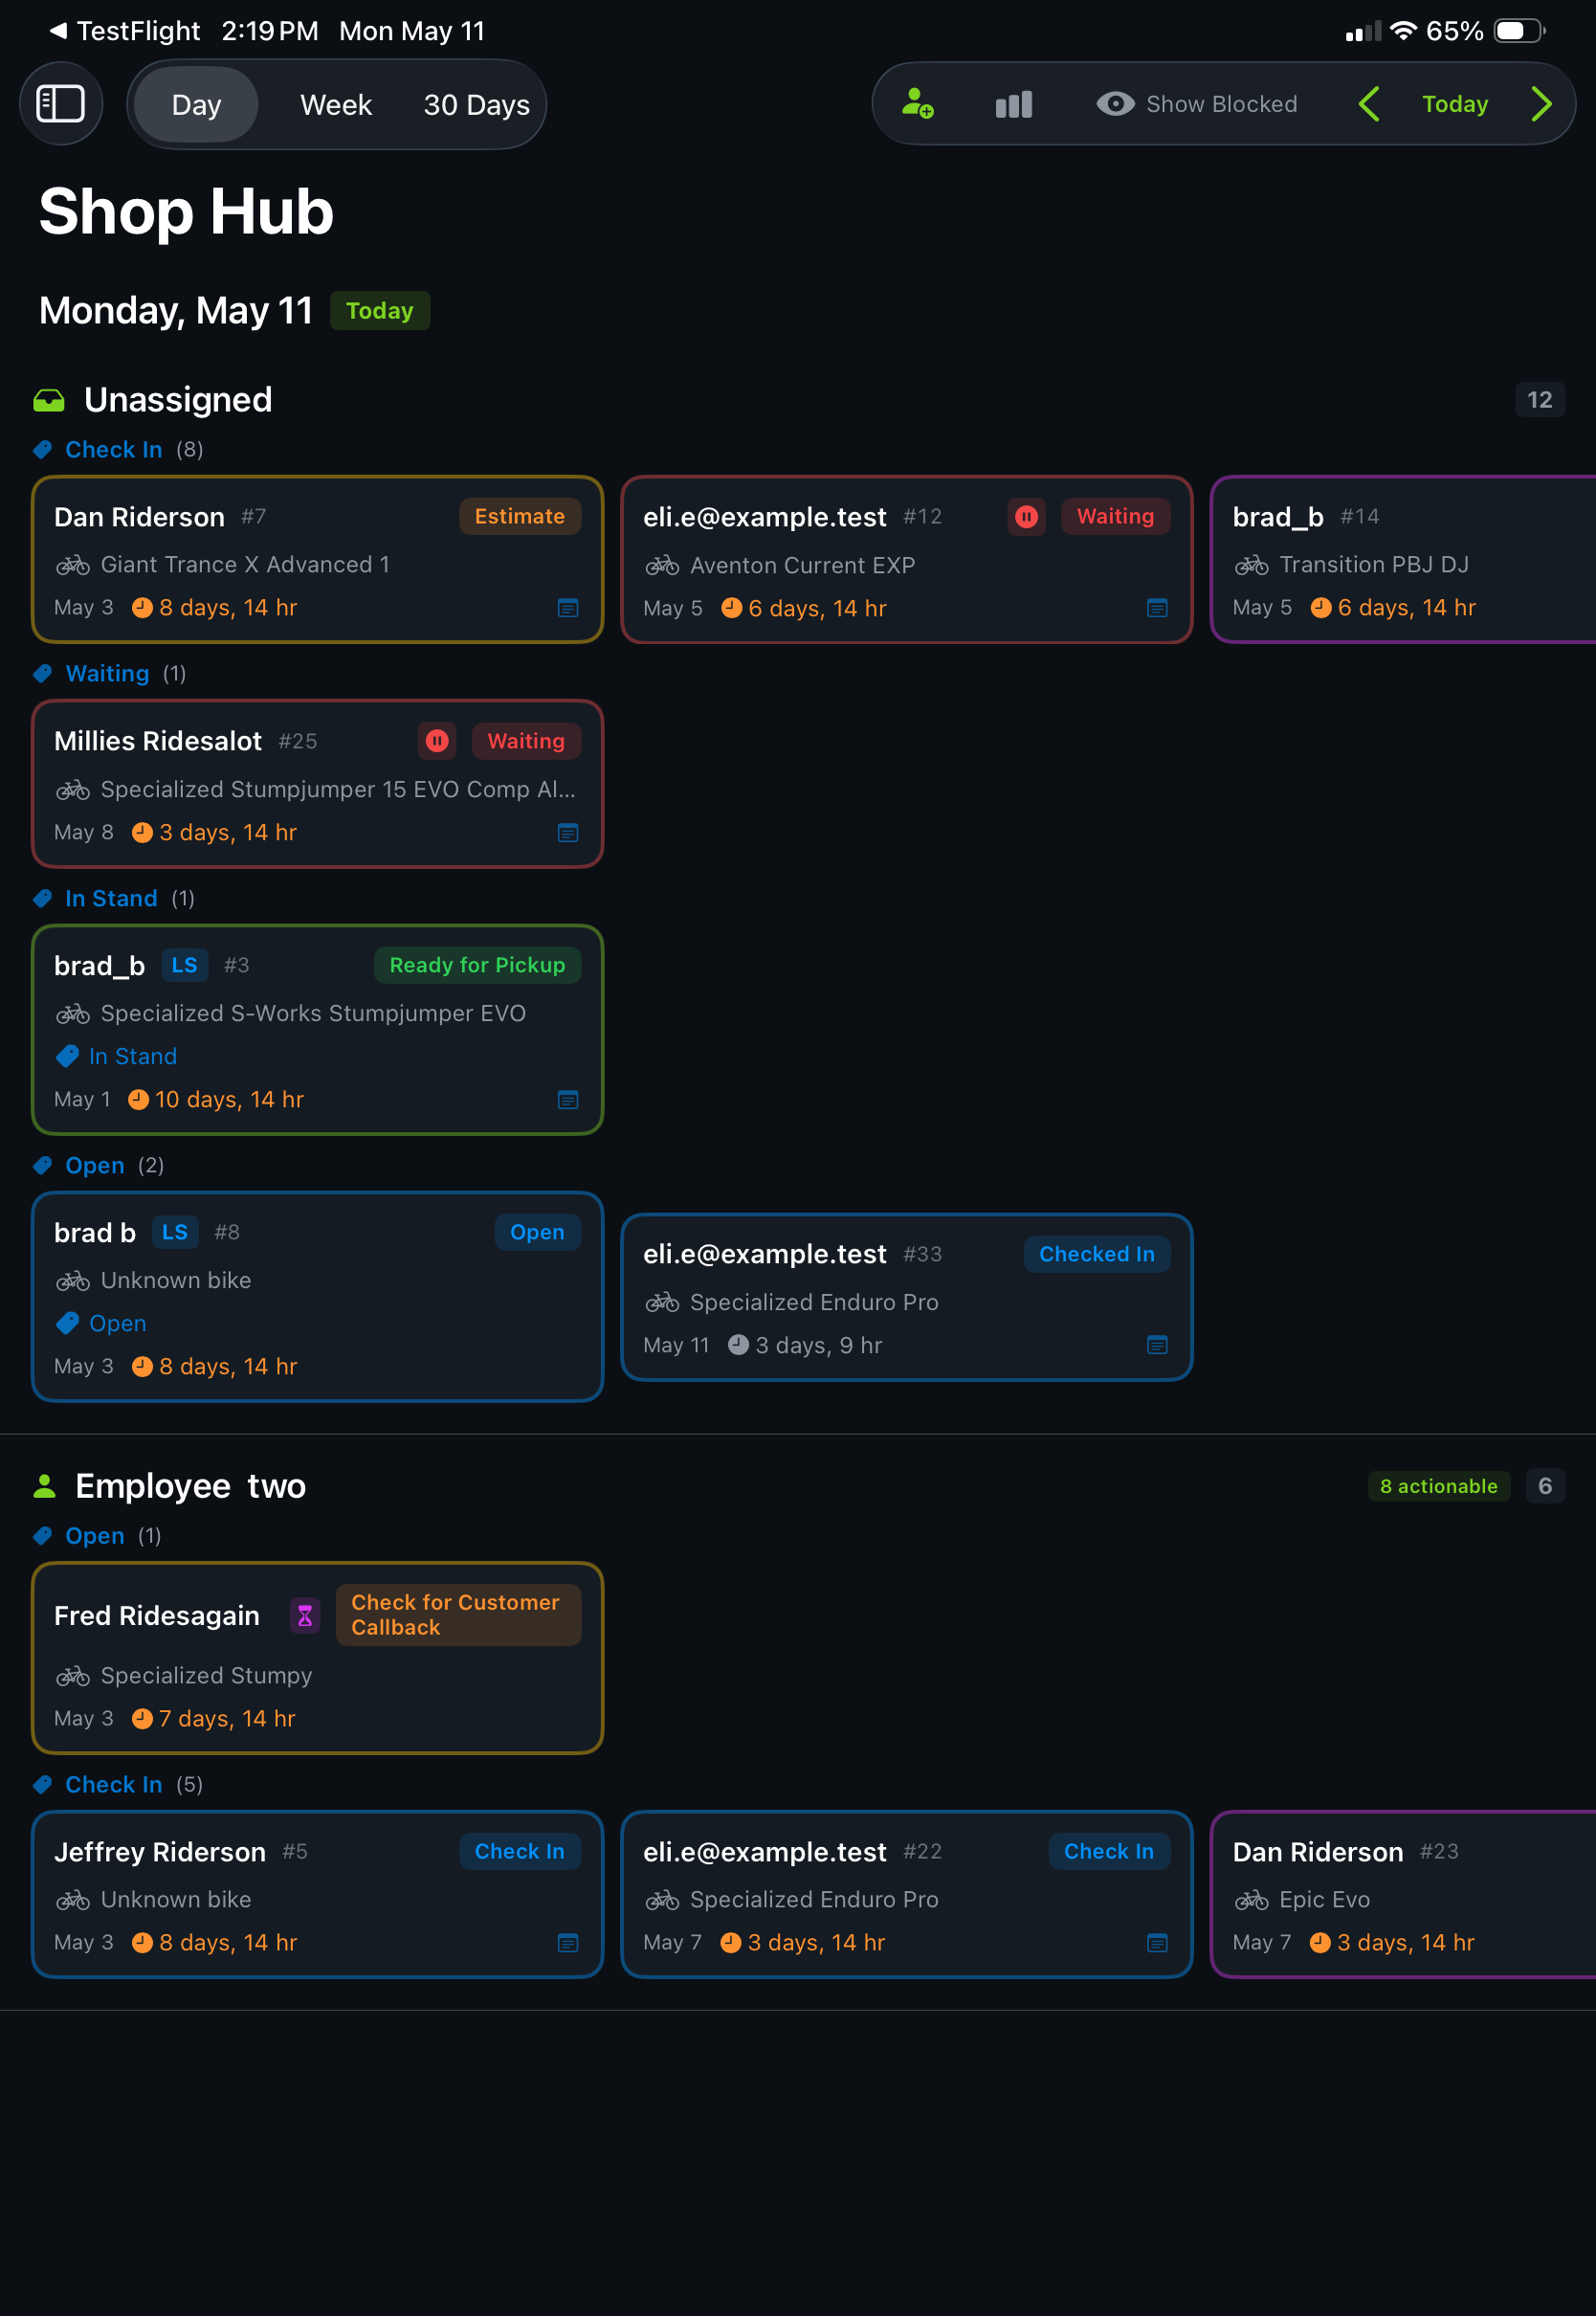Open notes icon on Dan Riderson #7 card
Viewport: 1596px width, 2316px height.
pyautogui.click(x=567, y=608)
